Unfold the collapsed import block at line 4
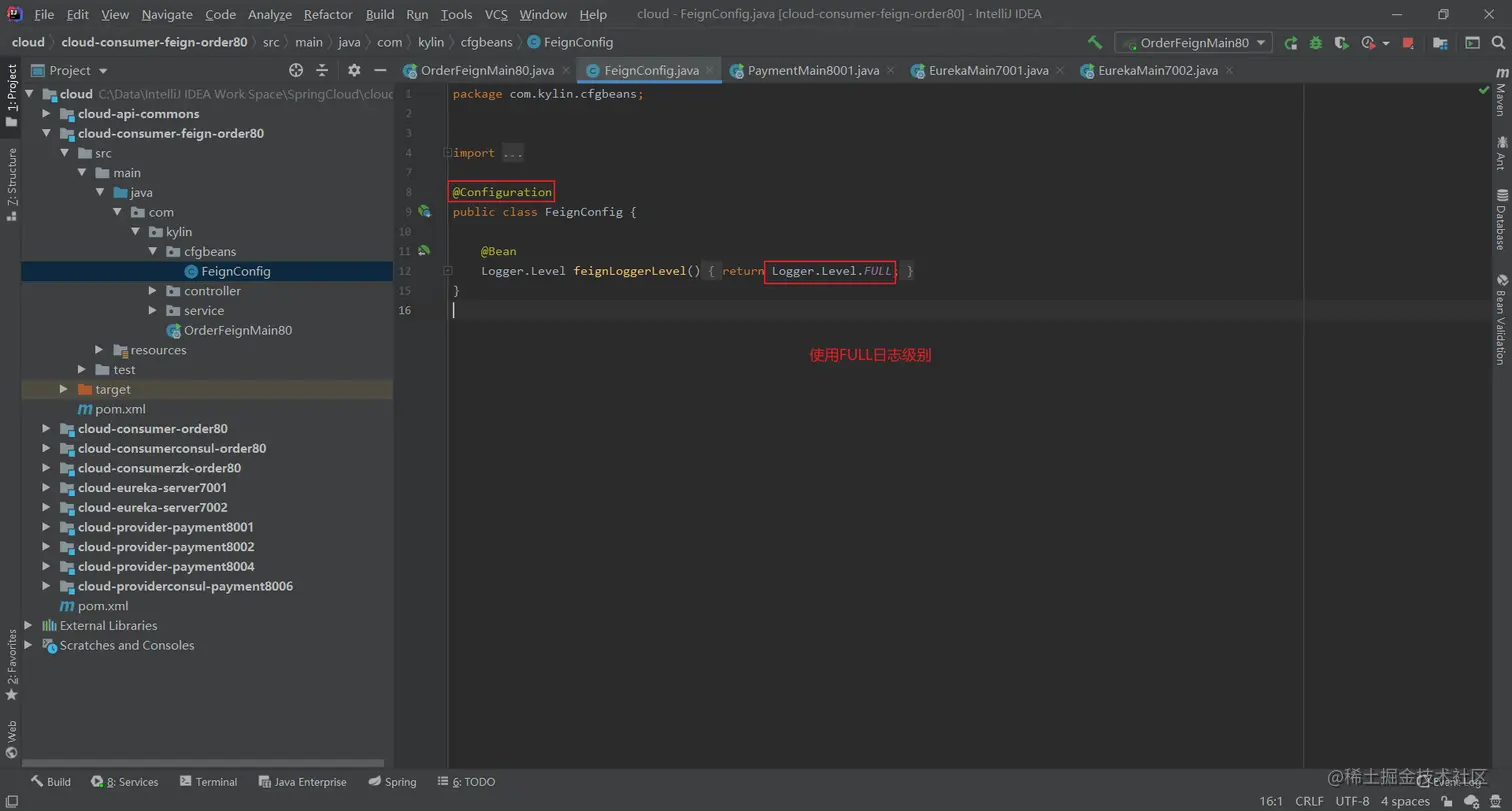The image size is (1512, 811). point(447,153)
